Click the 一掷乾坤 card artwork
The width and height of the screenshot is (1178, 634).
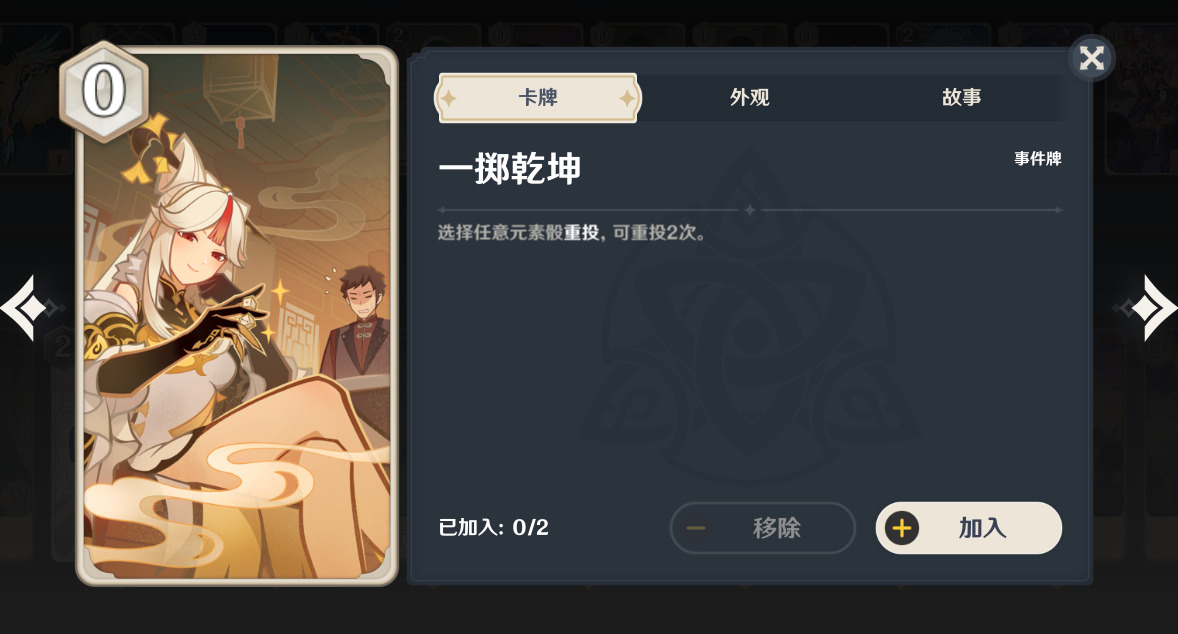pos(237,315)
